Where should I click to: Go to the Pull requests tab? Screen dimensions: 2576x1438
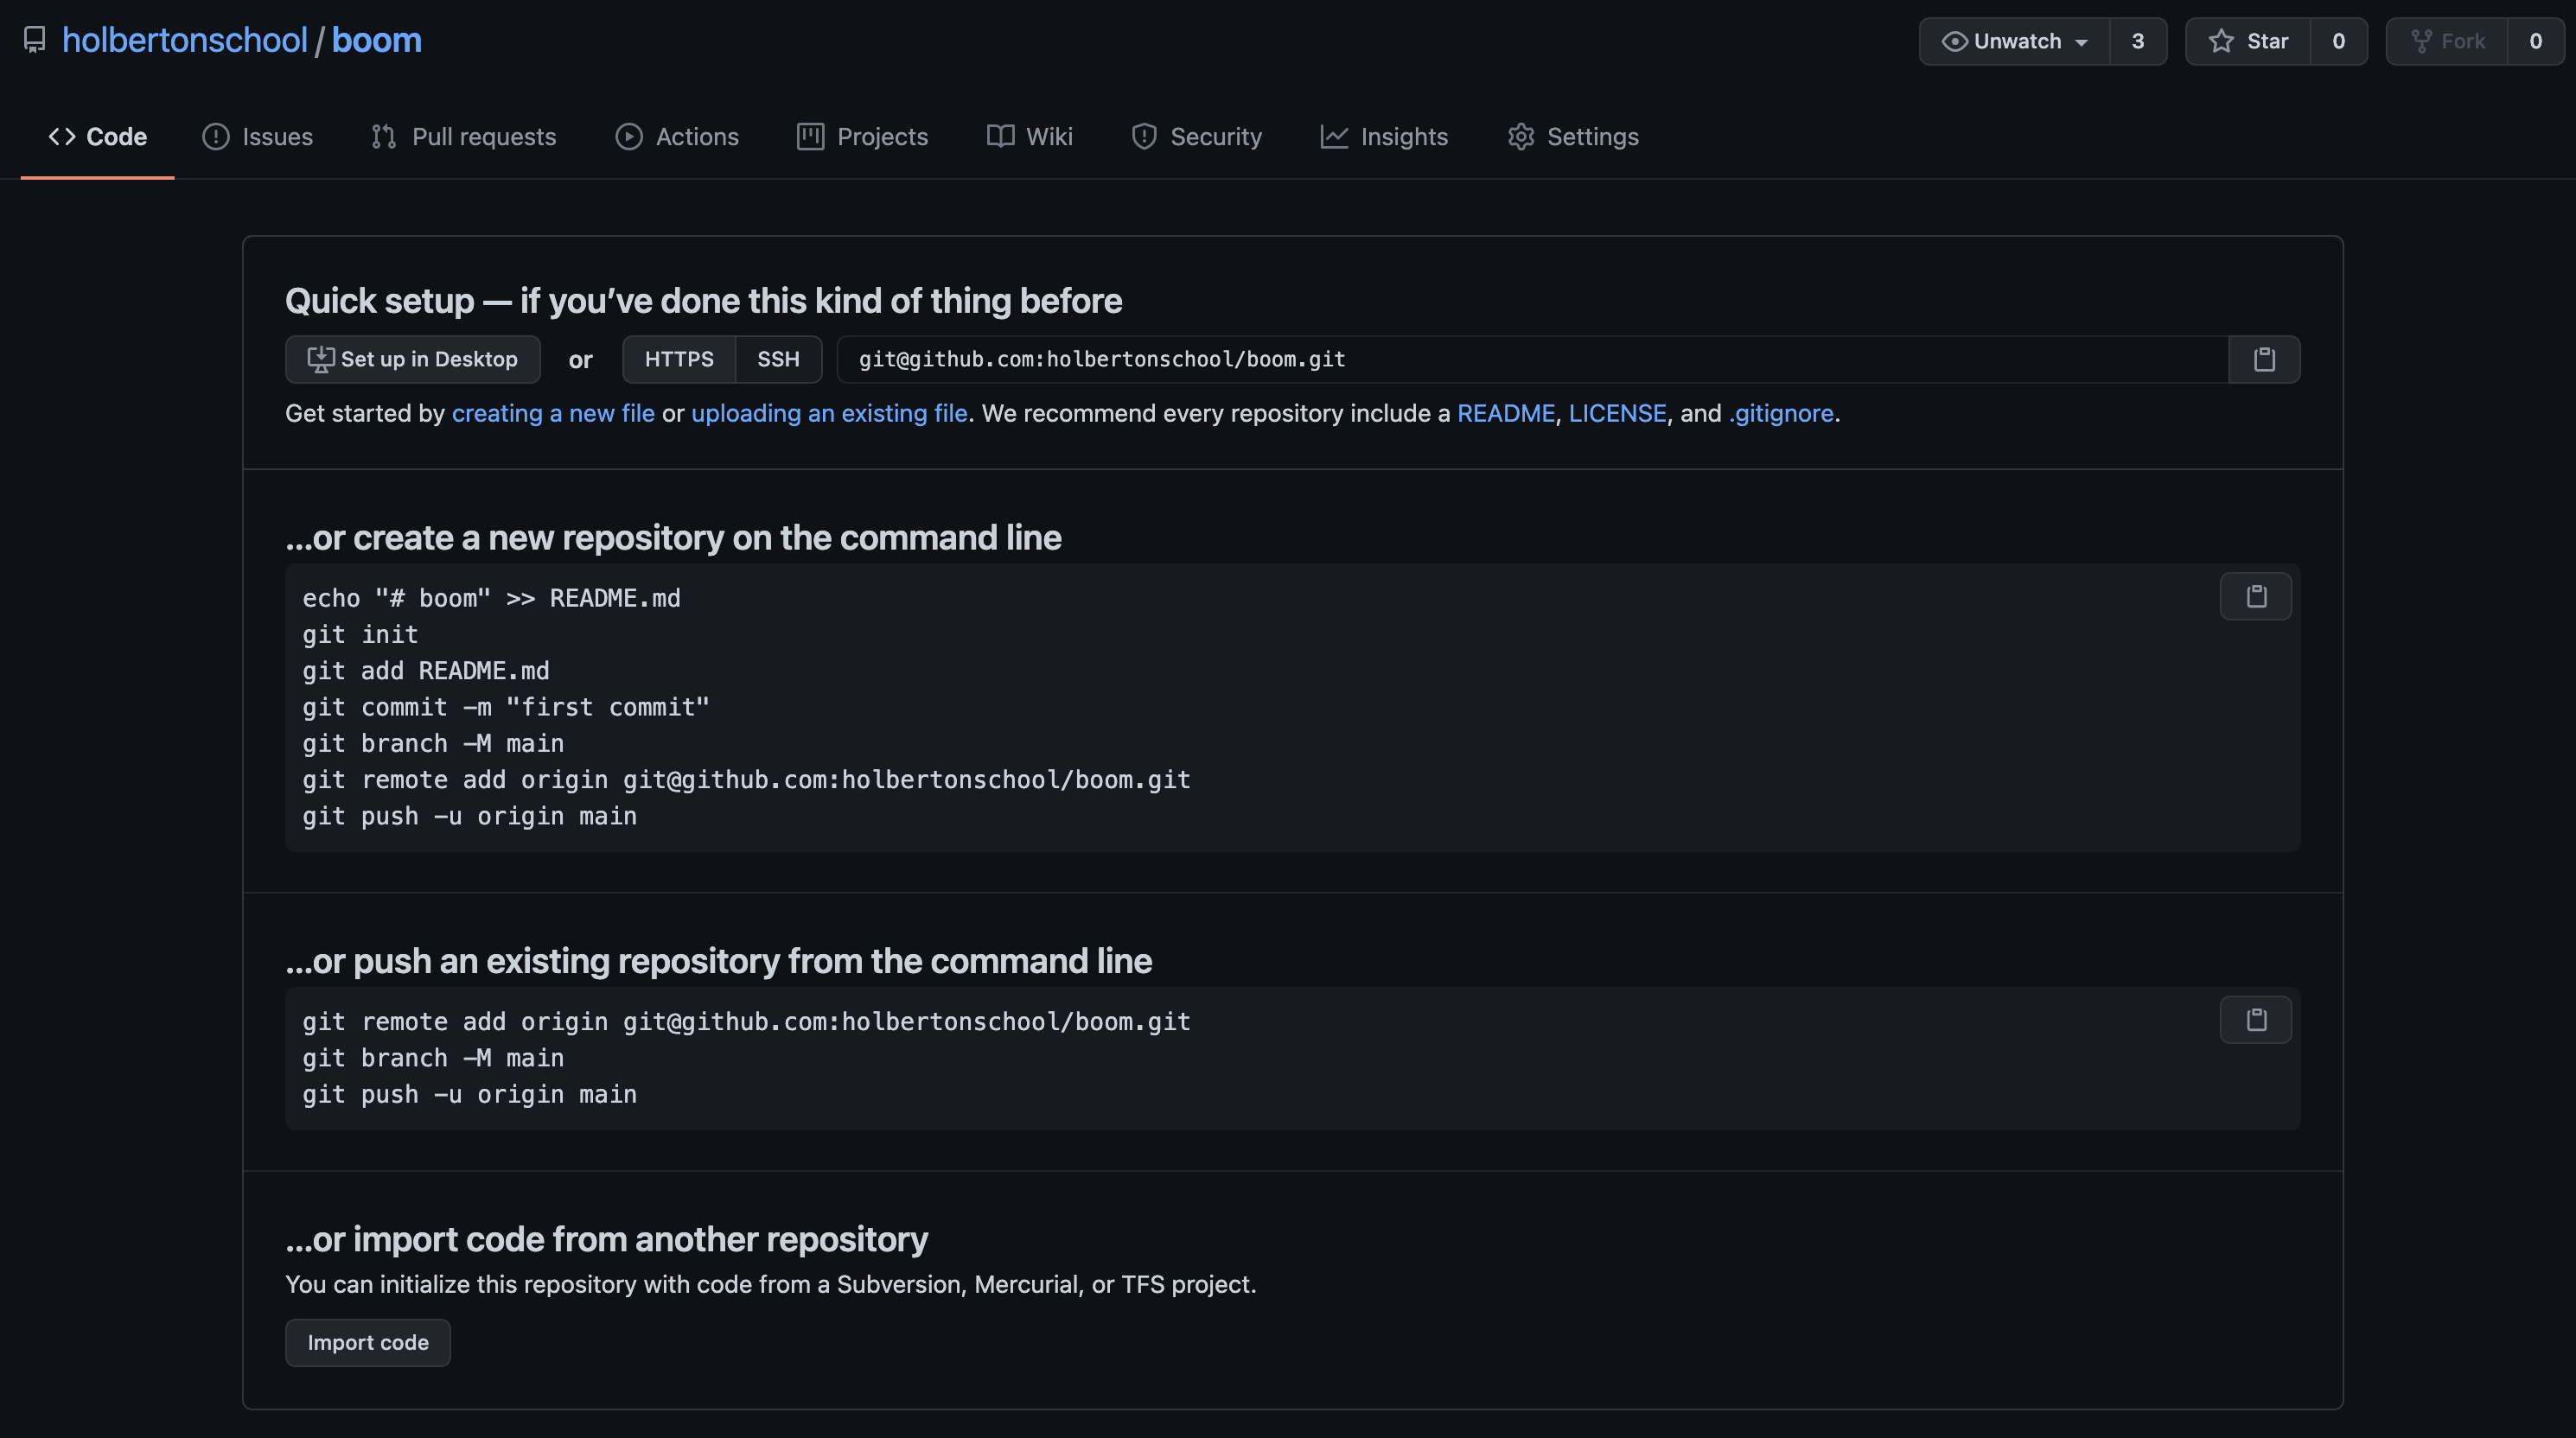point(463,136)
